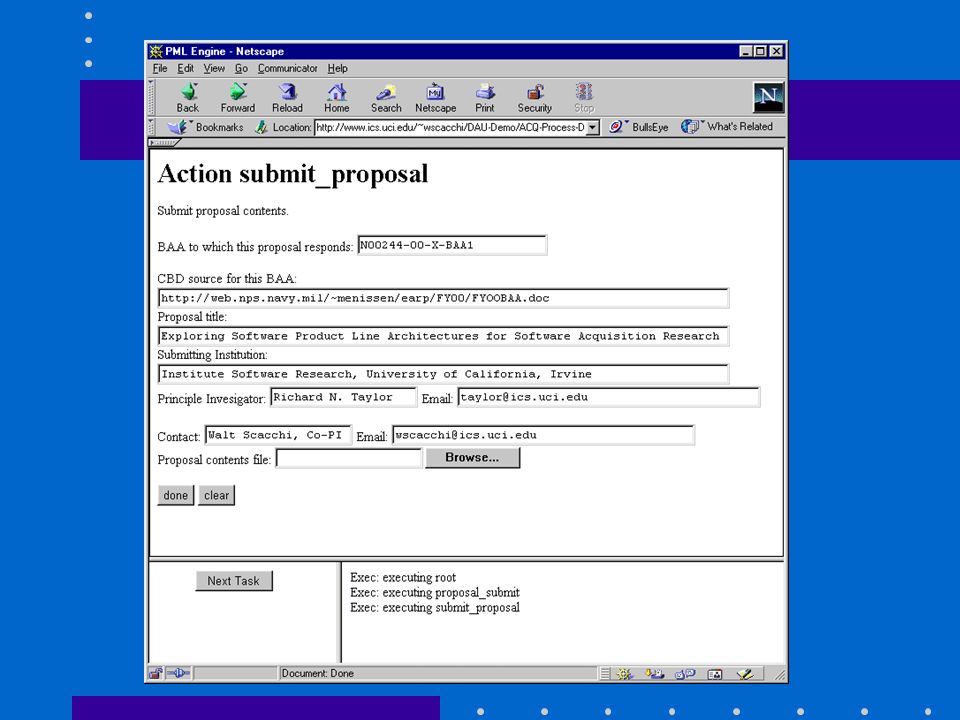Open the View menu

coord(214,69)
